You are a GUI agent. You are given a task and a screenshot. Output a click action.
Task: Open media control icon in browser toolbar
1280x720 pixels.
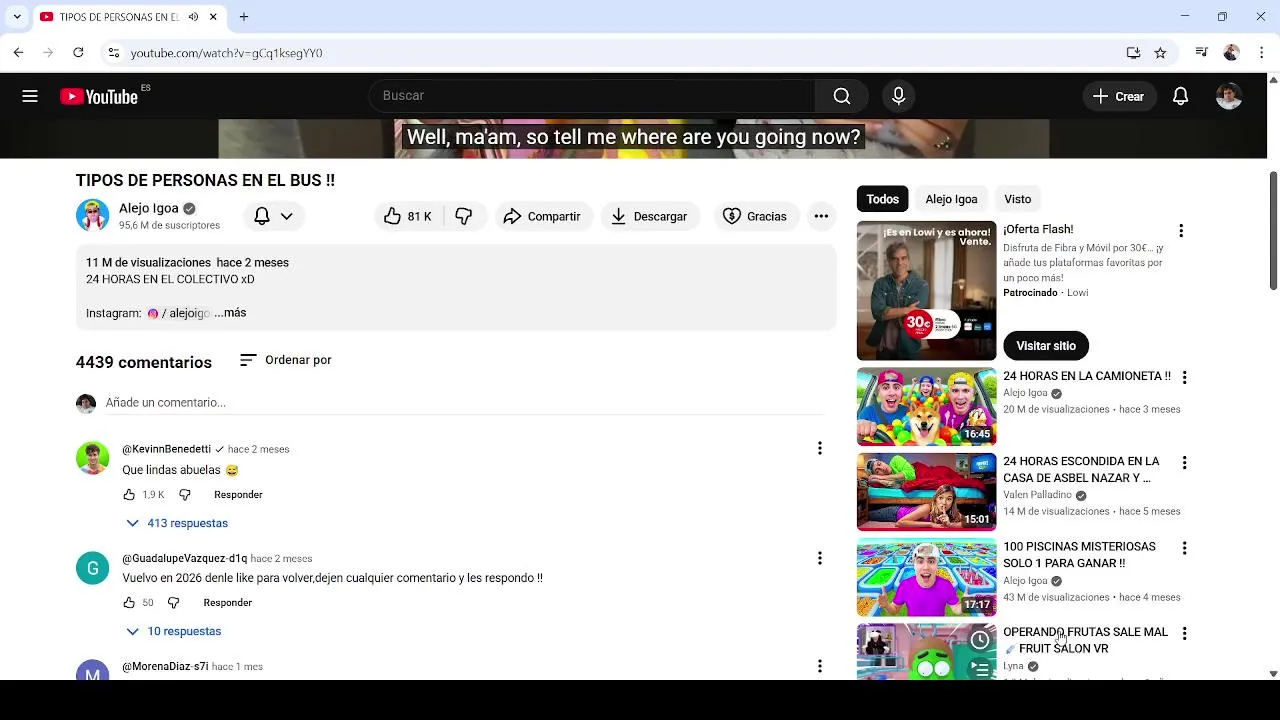pyautogui.click(x=1201, y=53)
